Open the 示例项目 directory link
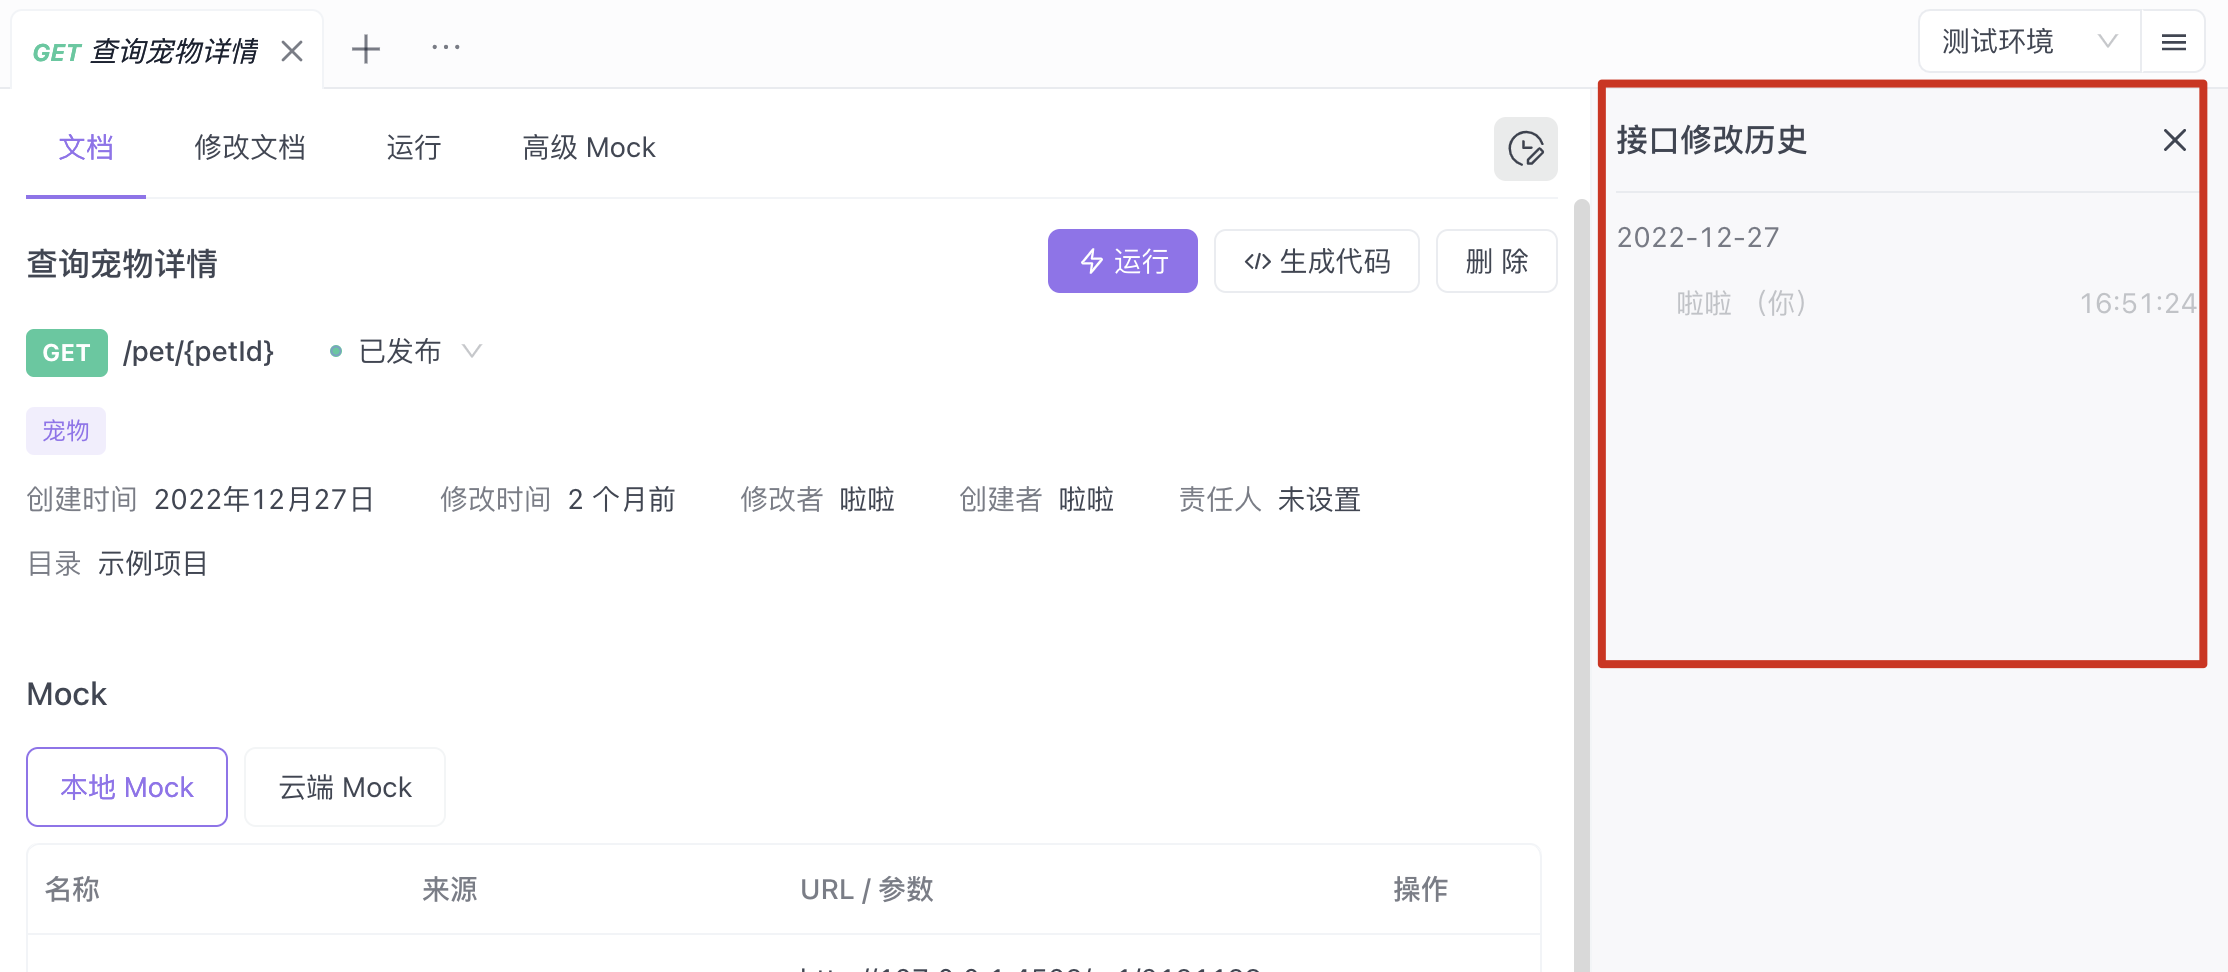 click(x=152, y=562)
